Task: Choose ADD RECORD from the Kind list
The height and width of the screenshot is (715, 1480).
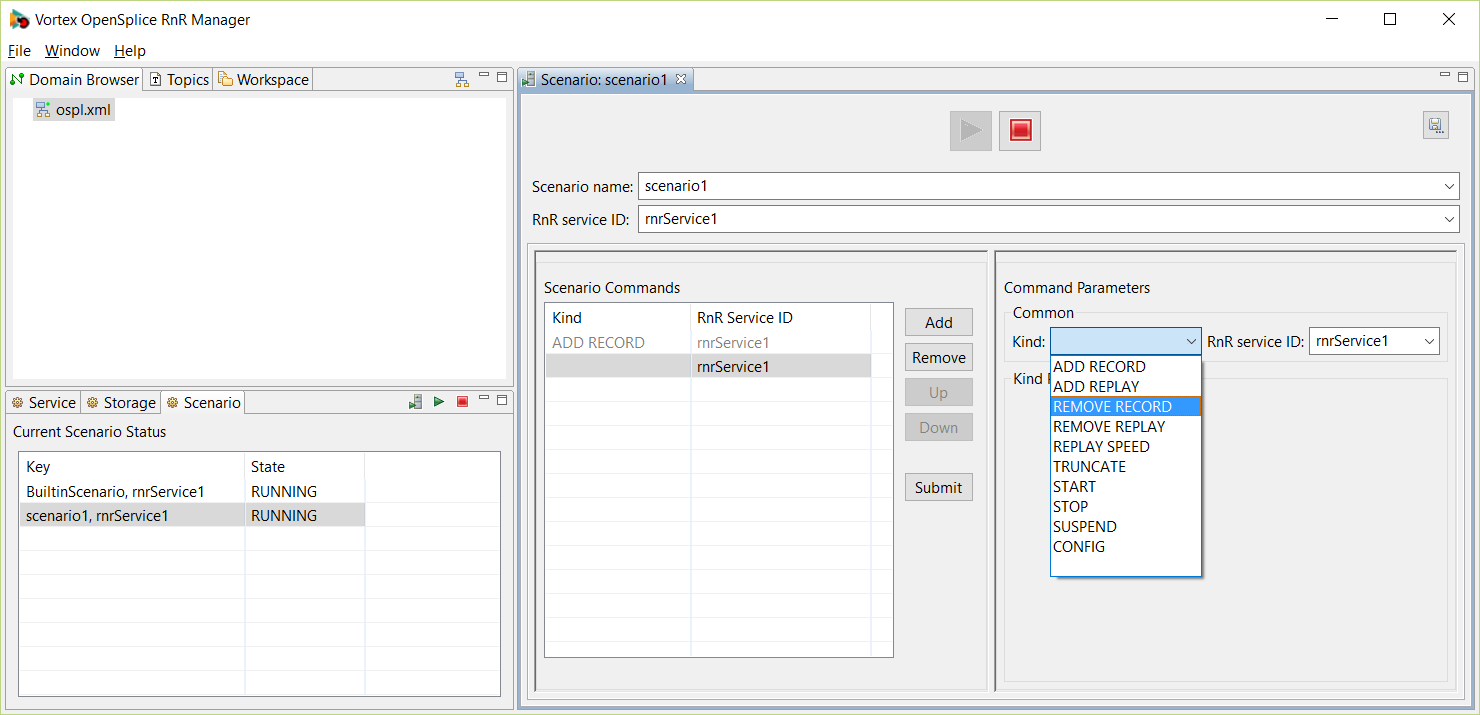Action: click(x=1125, y=366)
